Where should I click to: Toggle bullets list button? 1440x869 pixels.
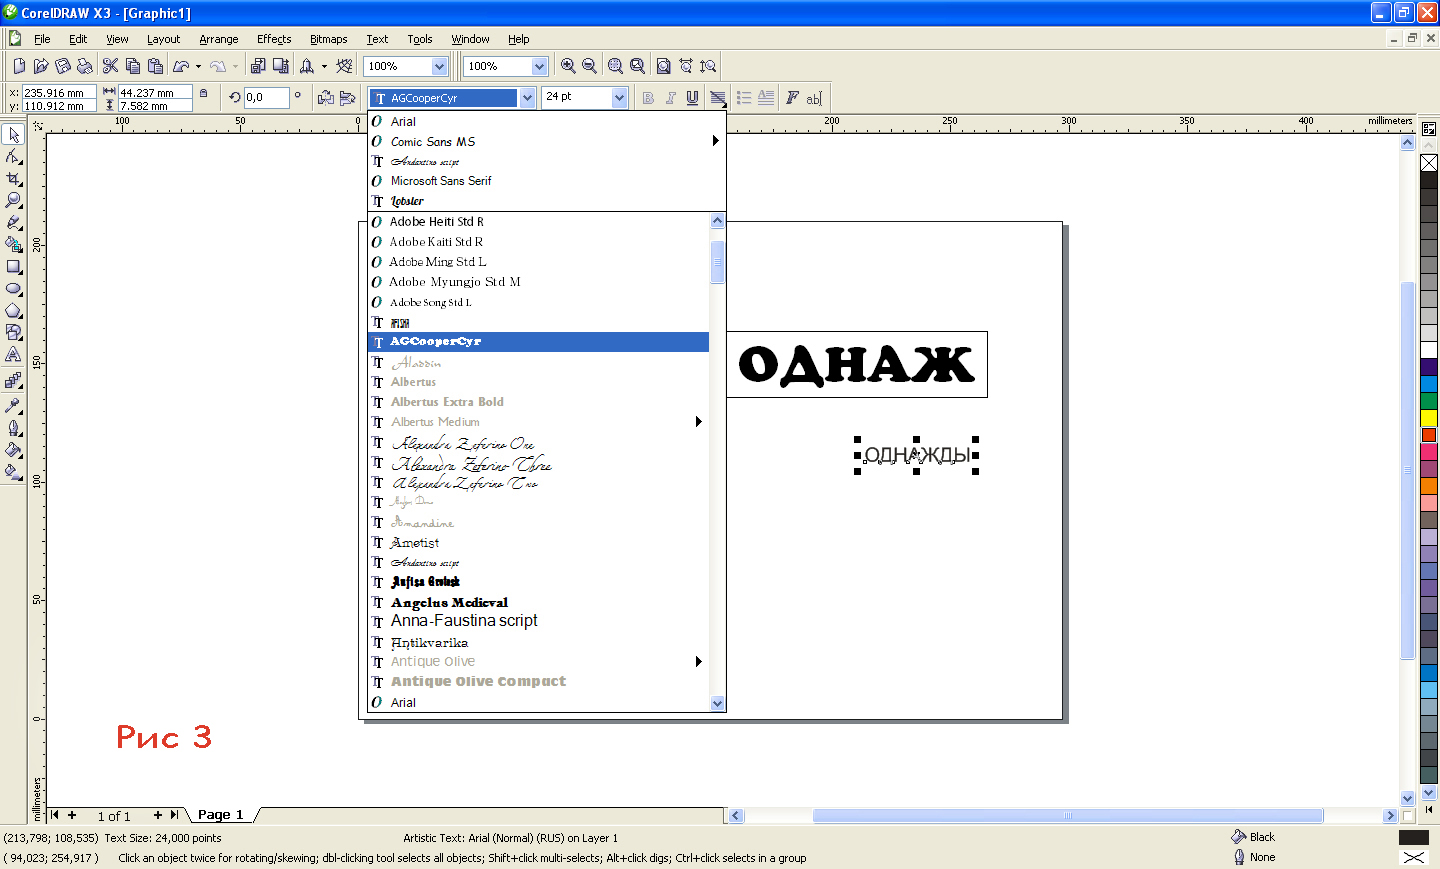[x=744, y=98]
